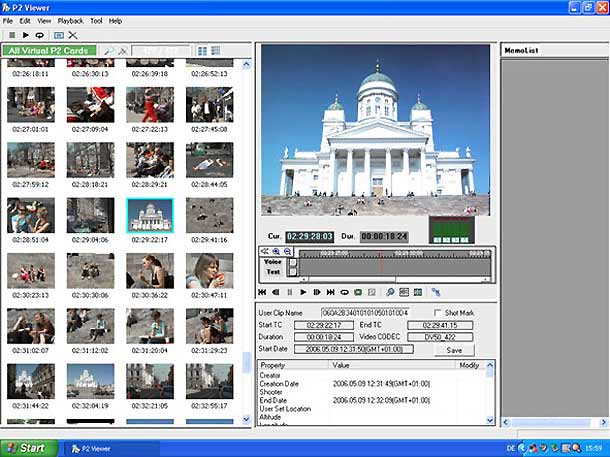The width and height of the screenshot is (610, 457).
Task: Jump to clip start in player controls
Action: click(x=262, y=292)
